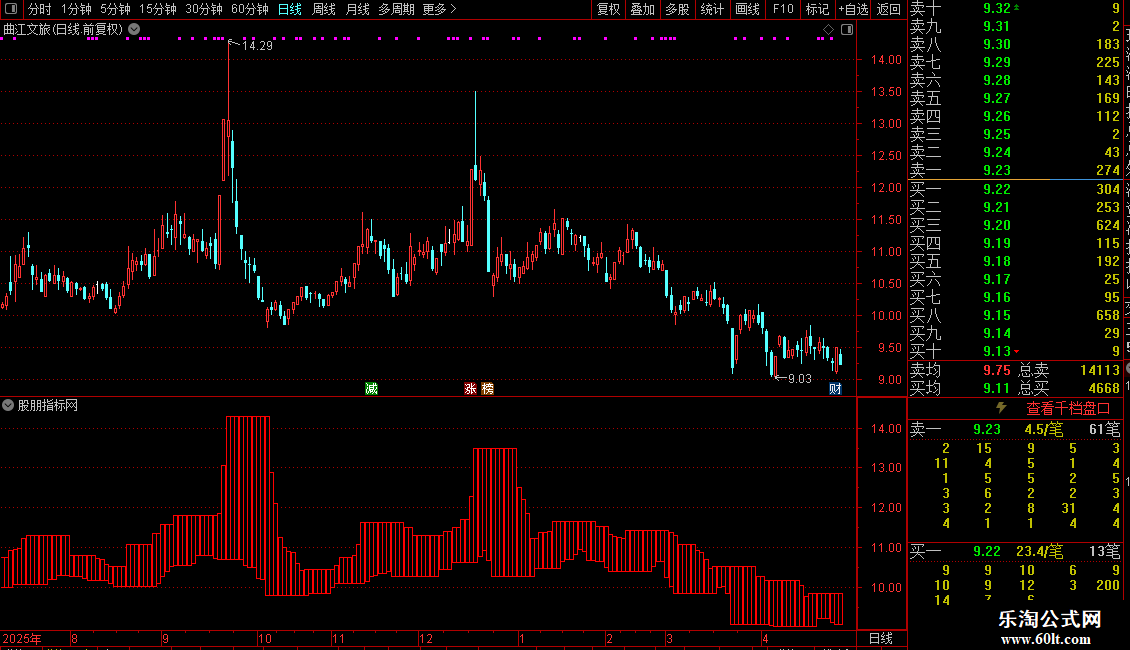This screenshot has width=1130, height=650.
Task: Select the 卖一 9.23 ask row
Action: pos(1015,170)
